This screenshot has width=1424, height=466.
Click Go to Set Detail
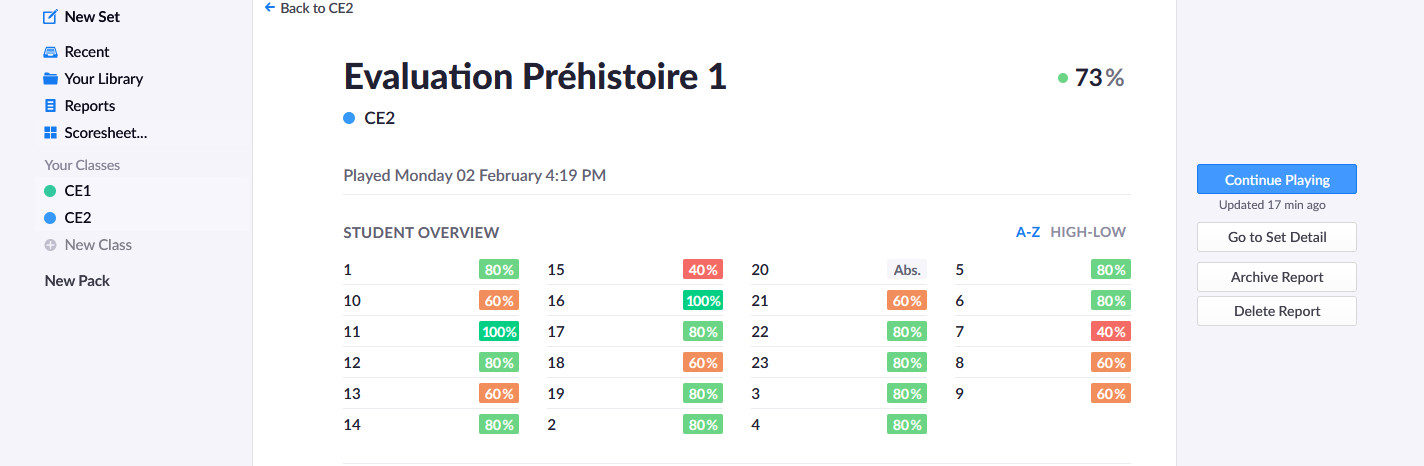pyautogui.click(x=1276, y=237)
